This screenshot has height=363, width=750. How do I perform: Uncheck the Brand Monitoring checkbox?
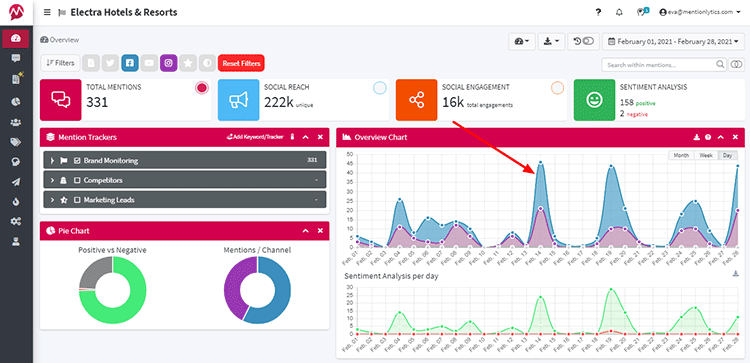77,161
